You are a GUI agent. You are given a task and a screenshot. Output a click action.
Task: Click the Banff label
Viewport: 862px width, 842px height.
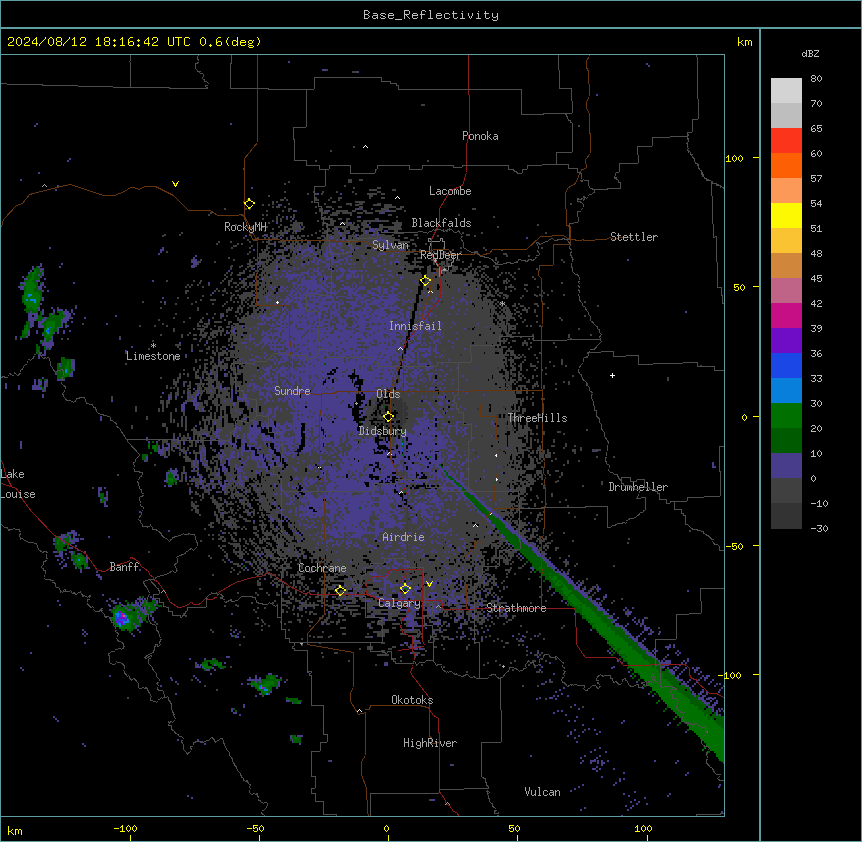tap(124, 567)
